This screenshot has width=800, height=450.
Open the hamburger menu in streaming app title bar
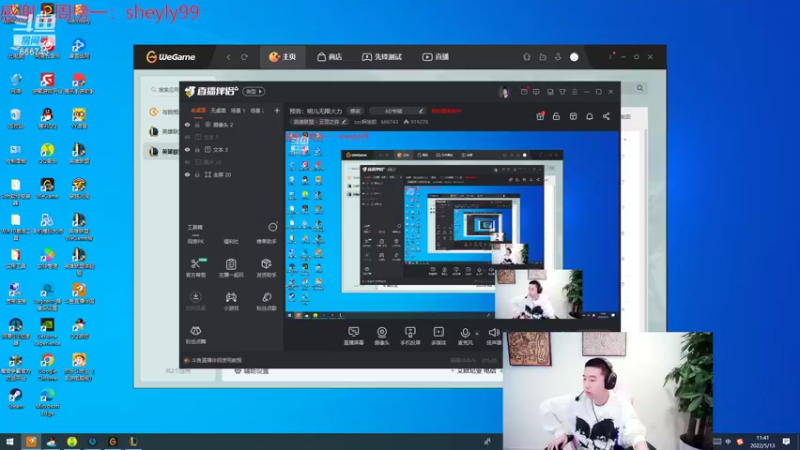(574, 92)
